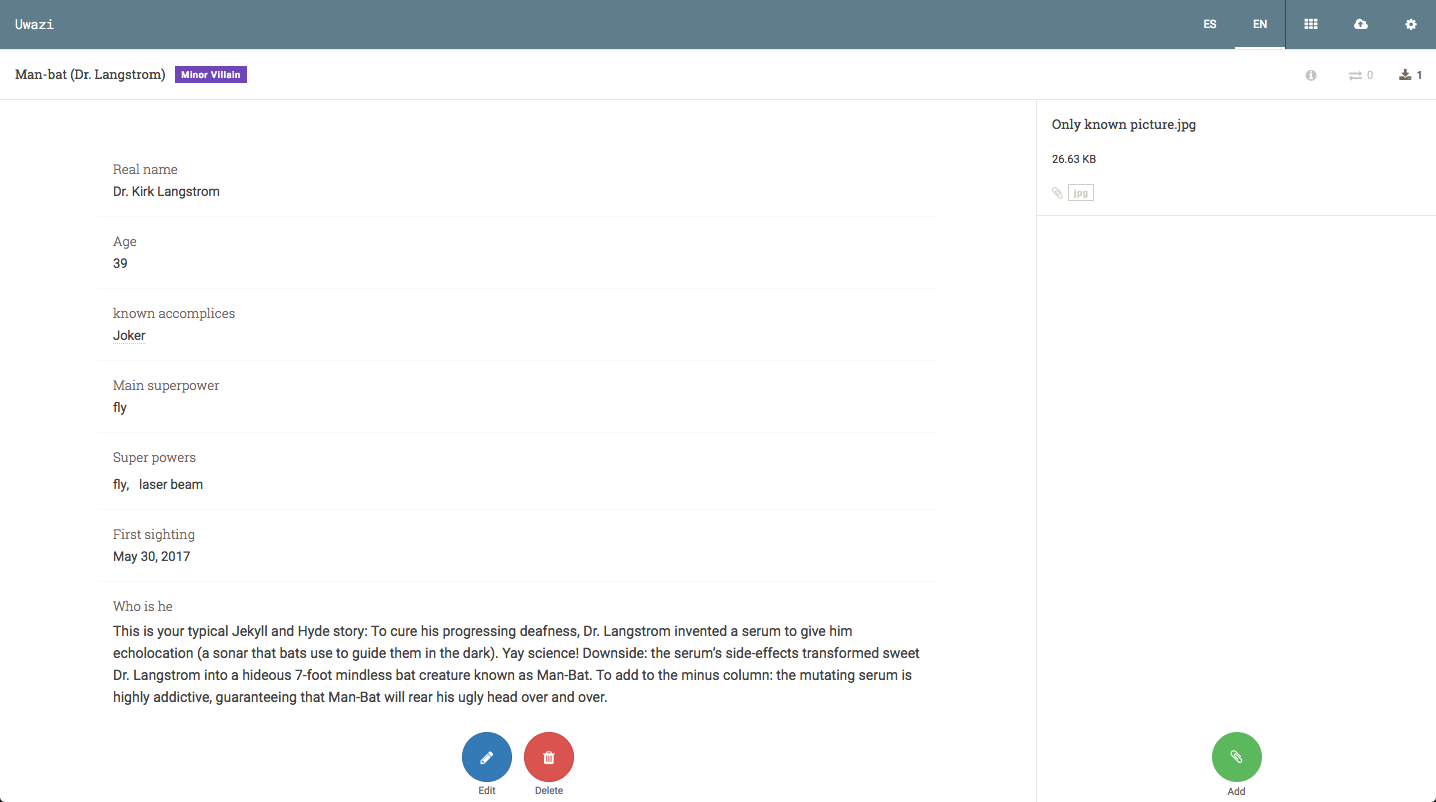Click the Super powers label
1436x802 pixels.
(x=154, y=458)
